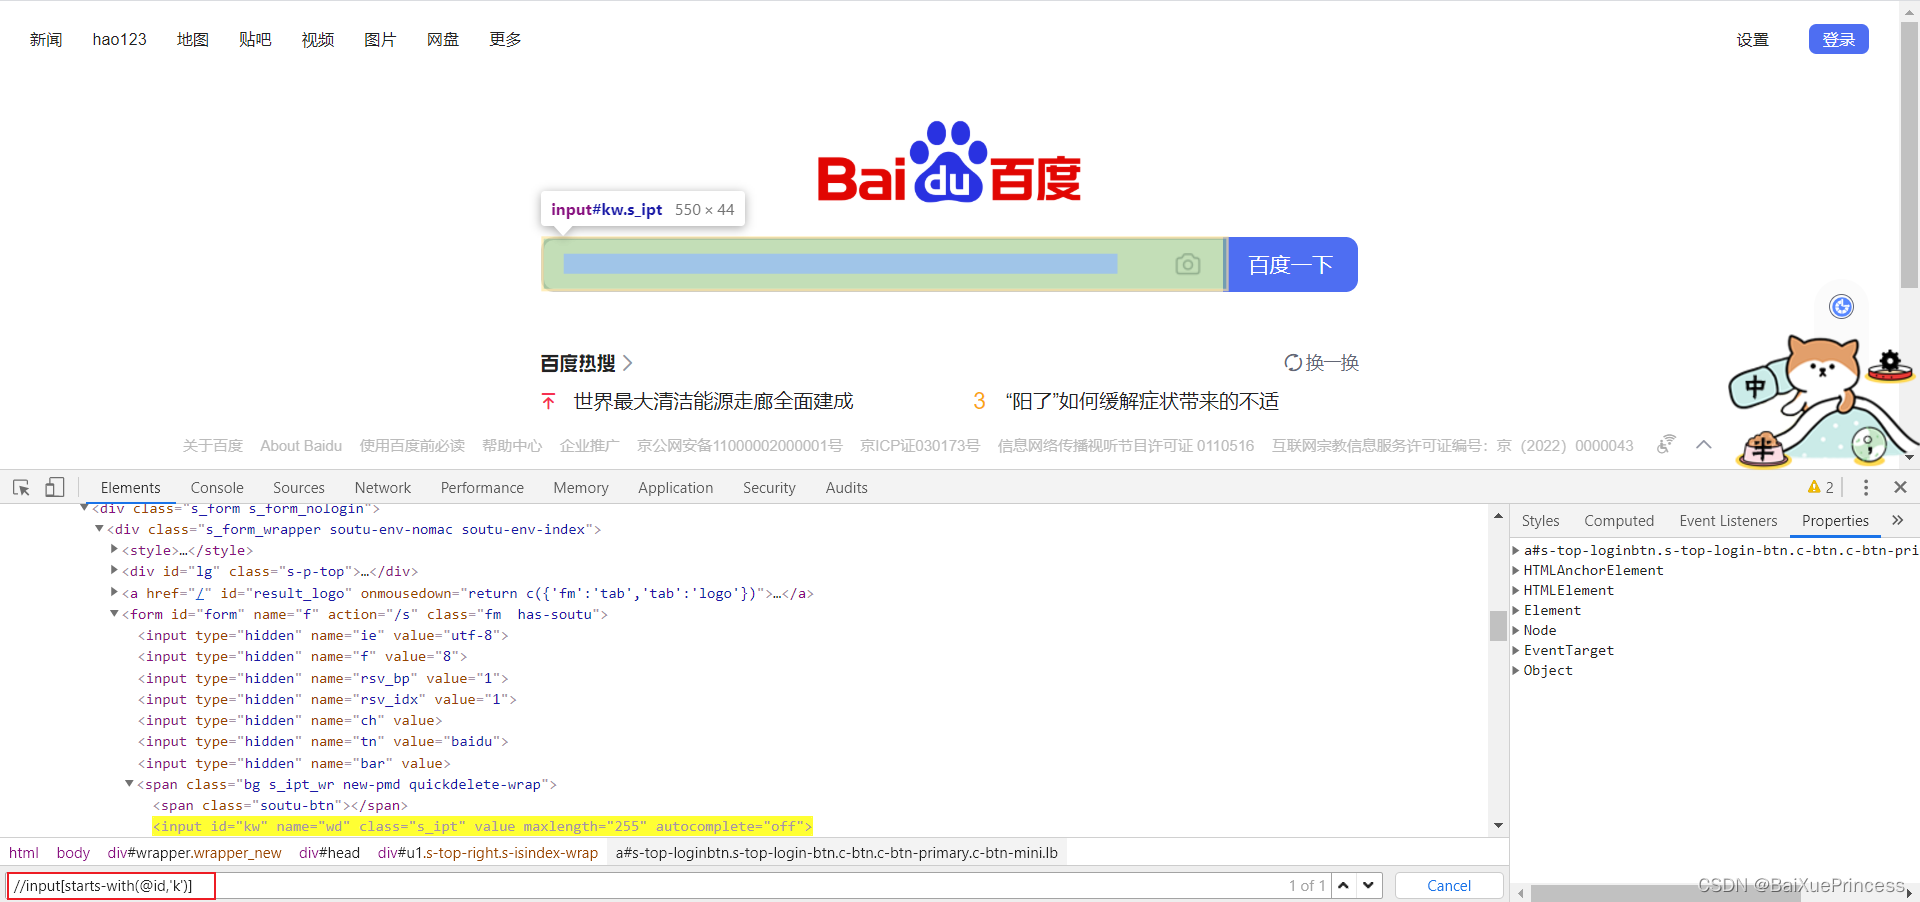The height and width of the screenshot is (902, 1920).
Task: Open the 设置 settings link
Action: pos(1752,40)
